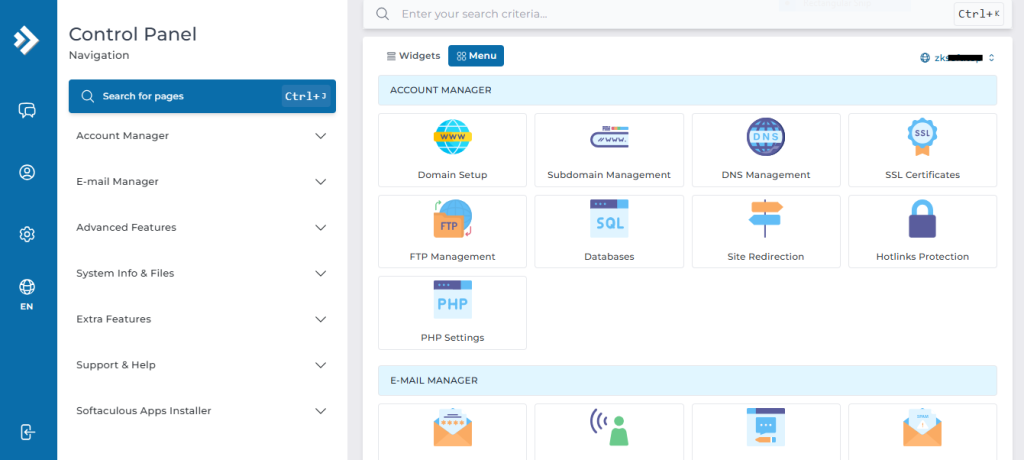This screenshot has height=460, width=1024.
Task: Click the DNS Management icon
Action: pyautogui.click(x=765, y=136)
